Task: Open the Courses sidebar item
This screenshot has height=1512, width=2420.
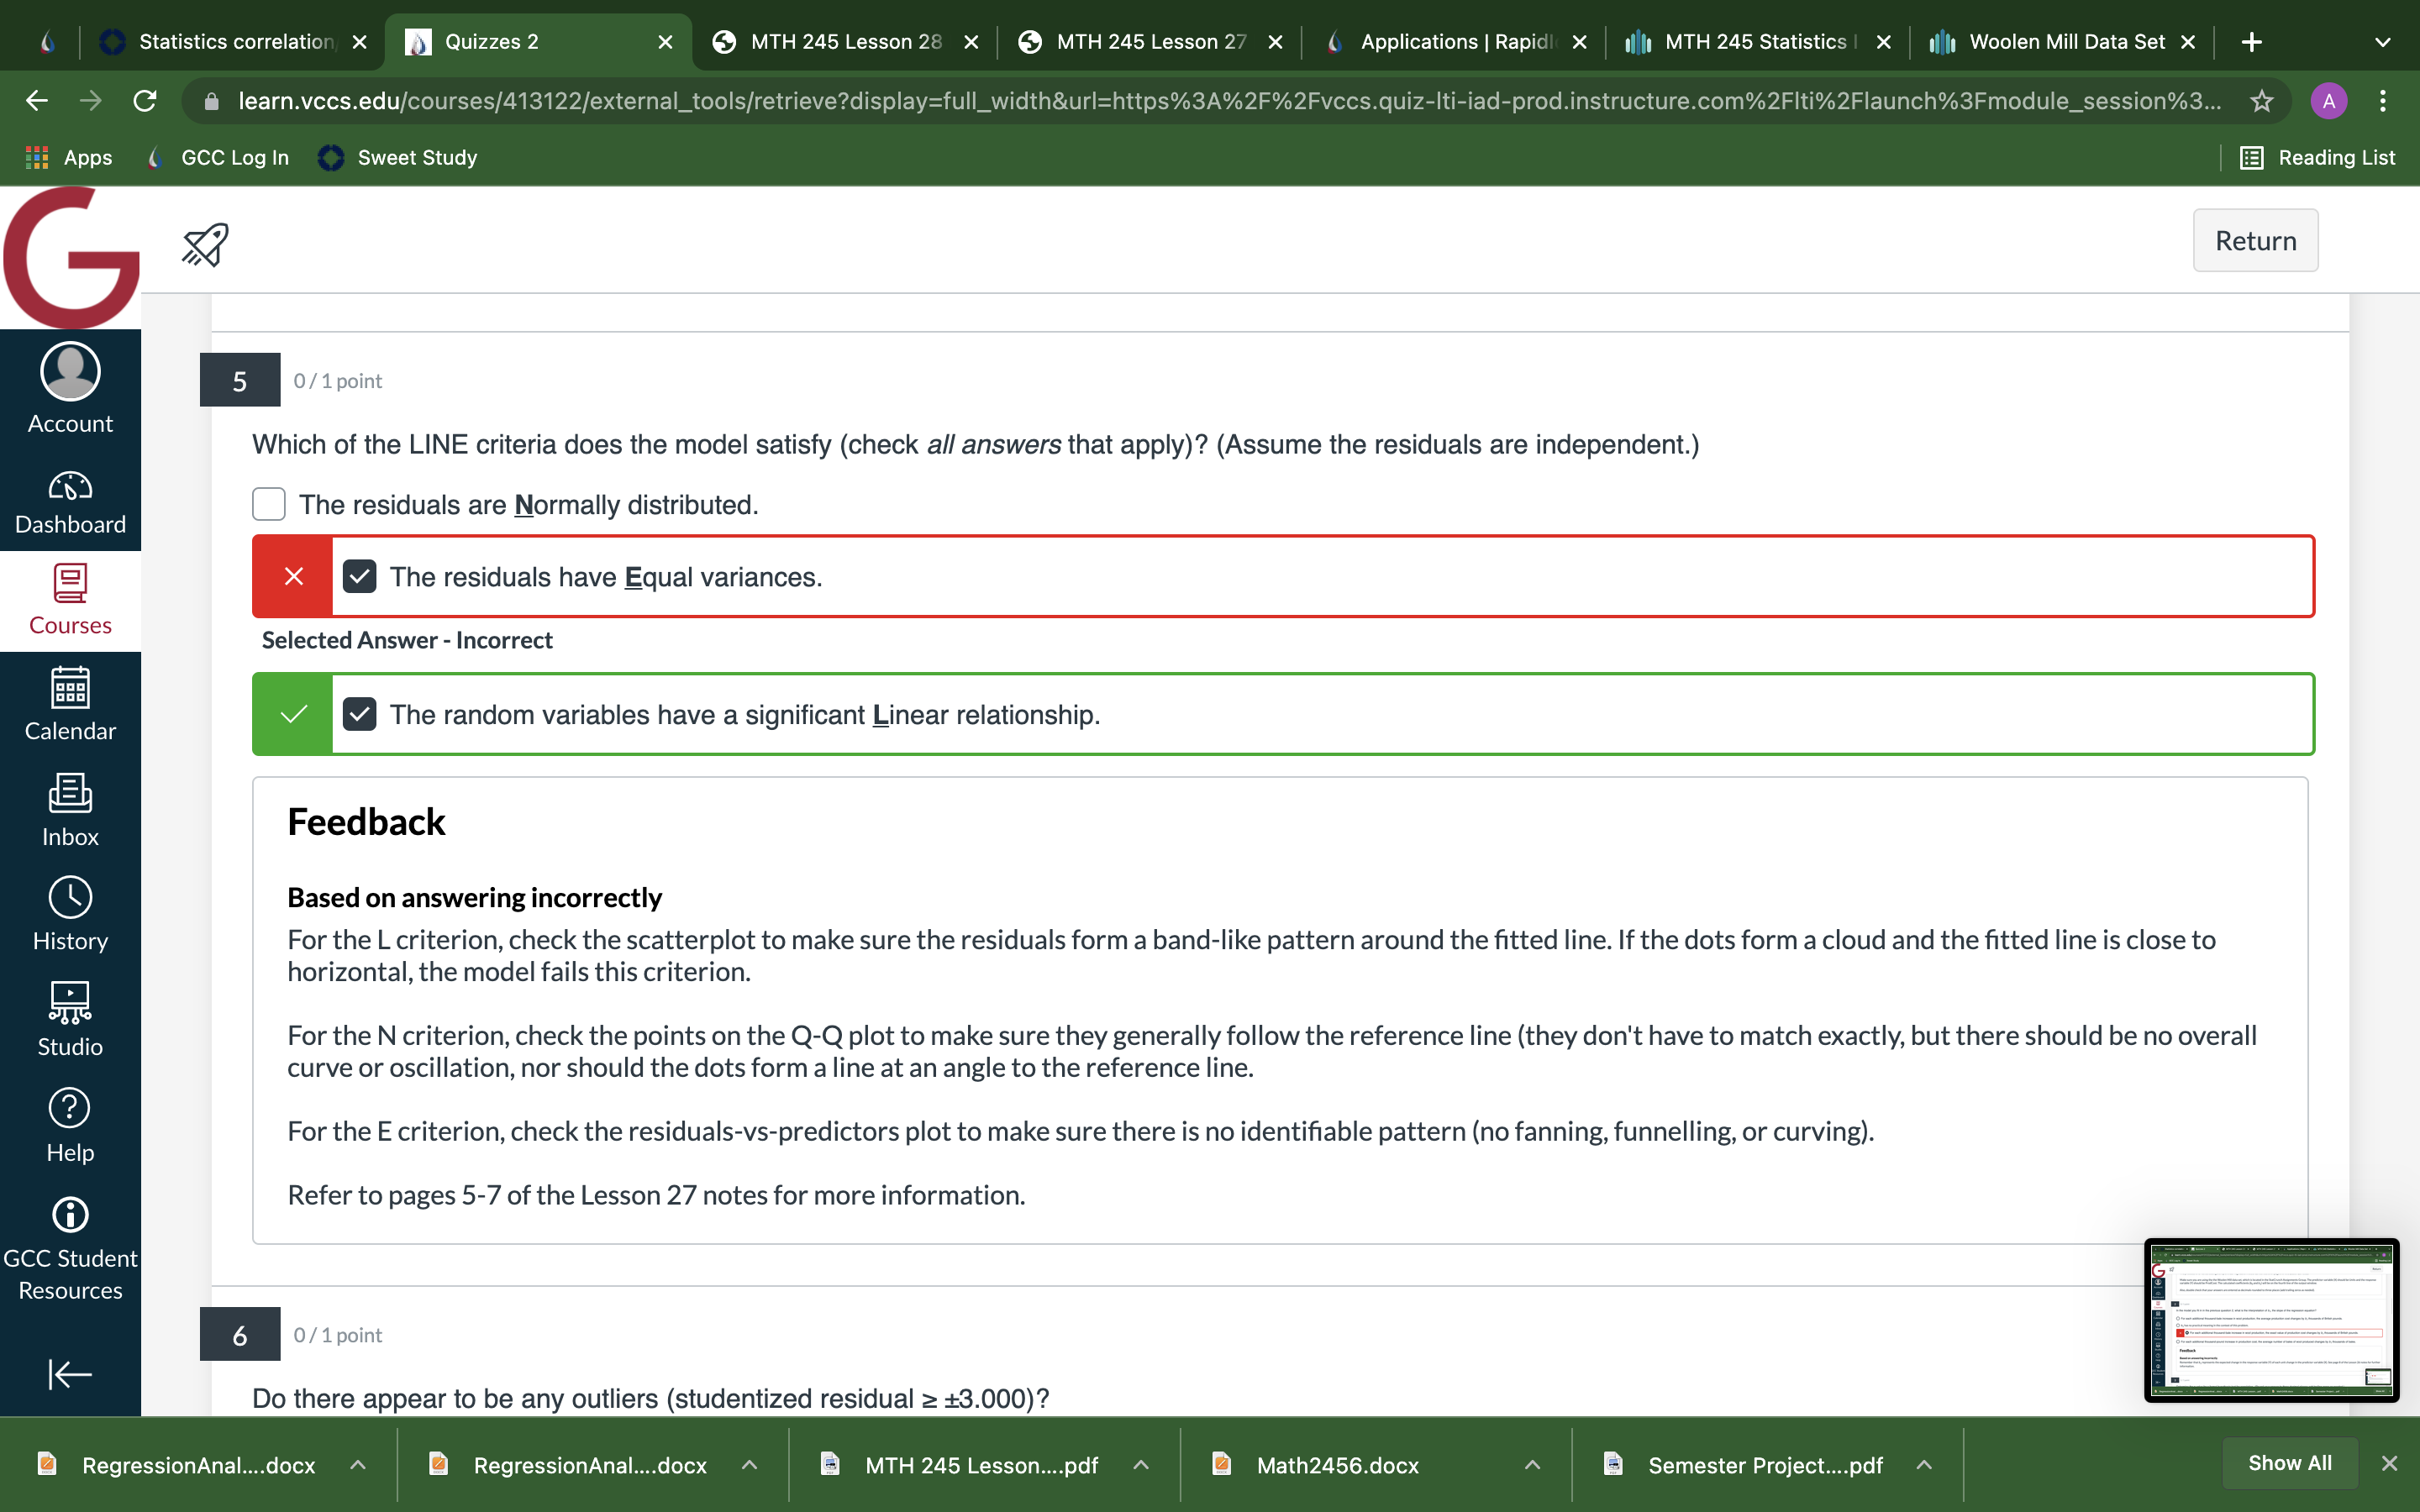Action: click(70, 600)
